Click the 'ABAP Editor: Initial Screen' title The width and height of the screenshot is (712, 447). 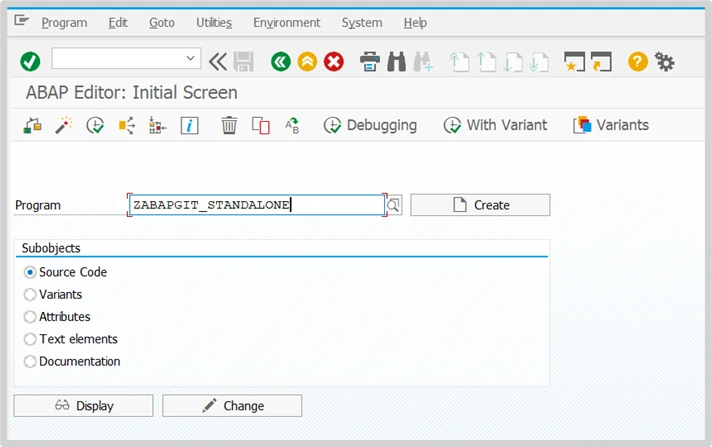click(131, 93)
